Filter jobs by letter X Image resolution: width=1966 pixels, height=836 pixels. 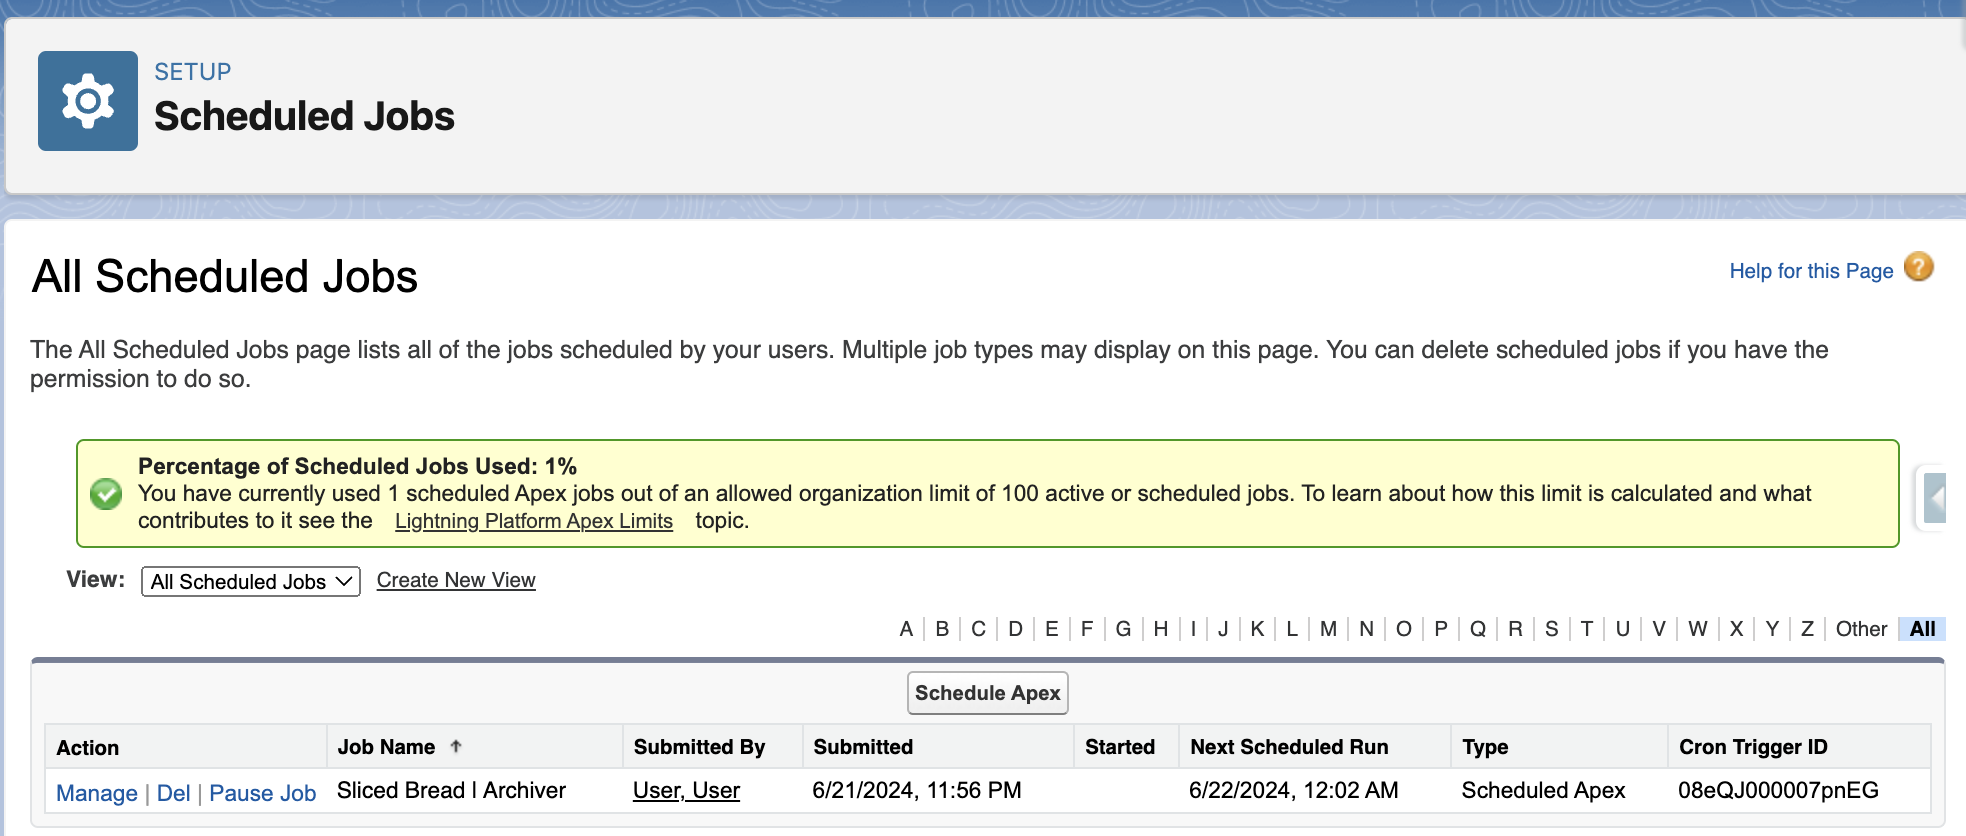point(1736,629)
